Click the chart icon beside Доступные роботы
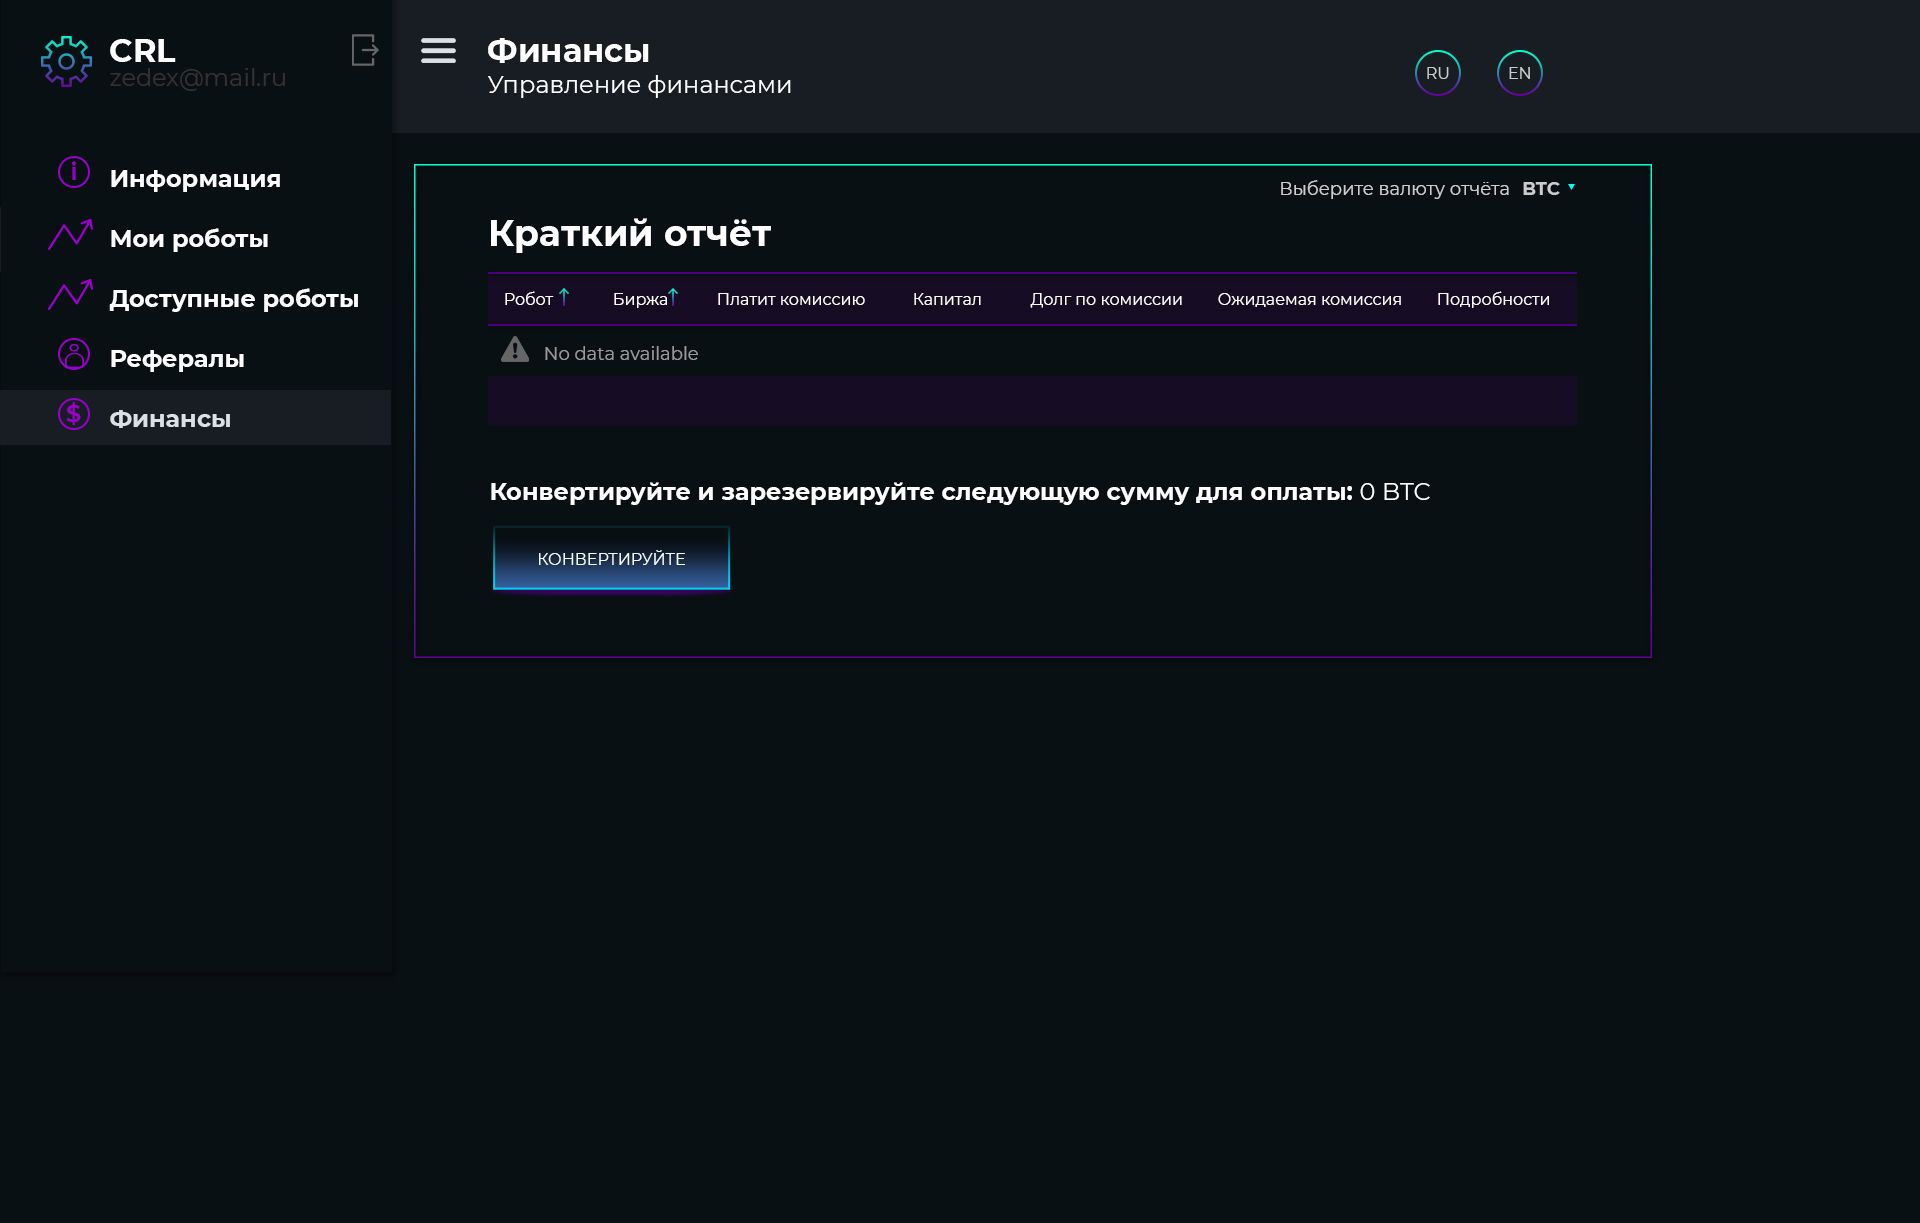Image resolution: width=1920 pixels, height=1223 pixels. click(70, 295)
